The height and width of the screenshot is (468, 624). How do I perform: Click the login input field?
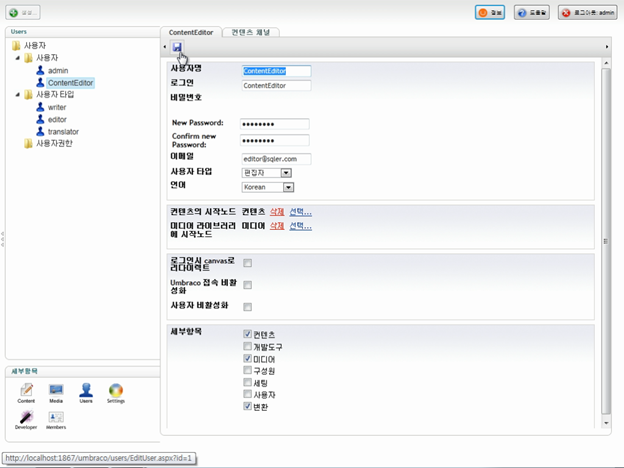[276, 86]
